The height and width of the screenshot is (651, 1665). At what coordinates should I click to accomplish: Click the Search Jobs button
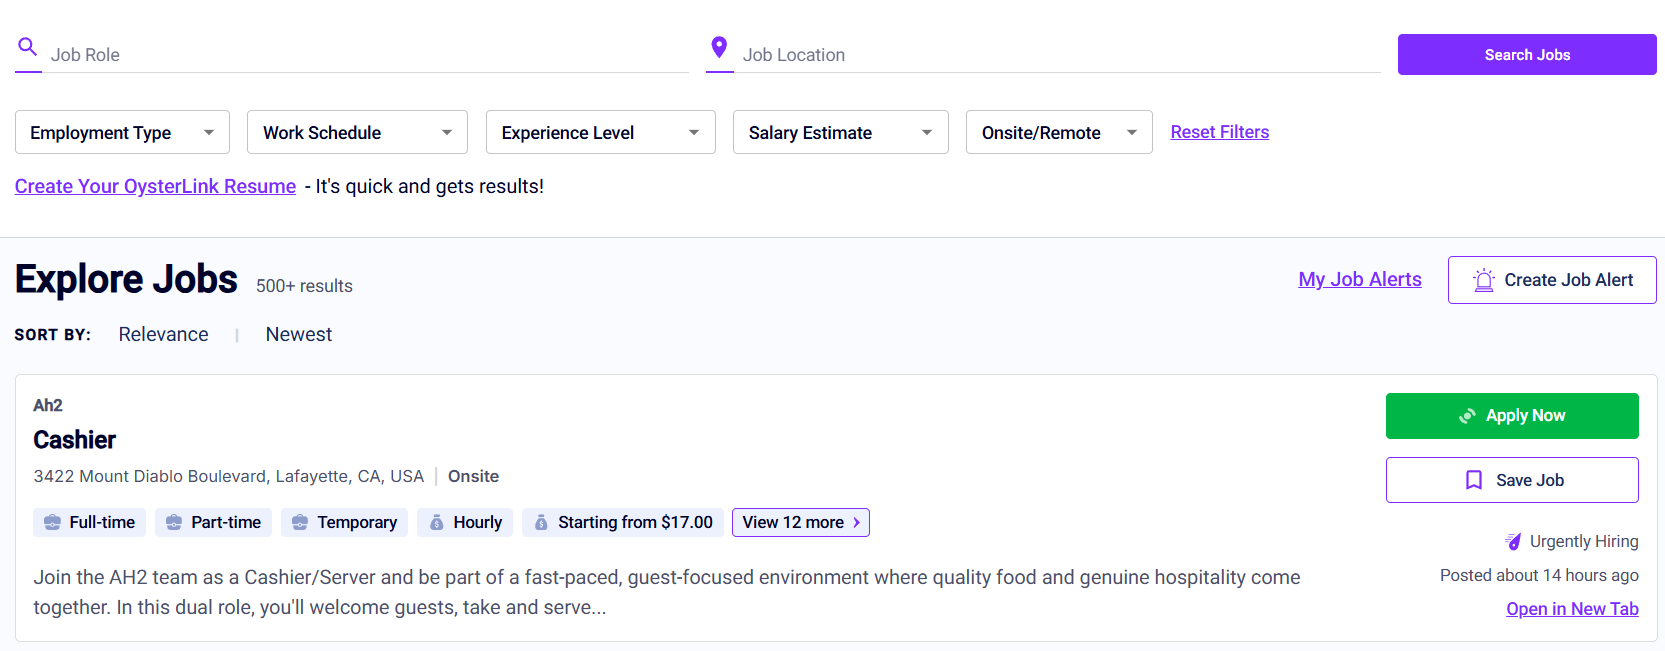(x=1526, y=55)
